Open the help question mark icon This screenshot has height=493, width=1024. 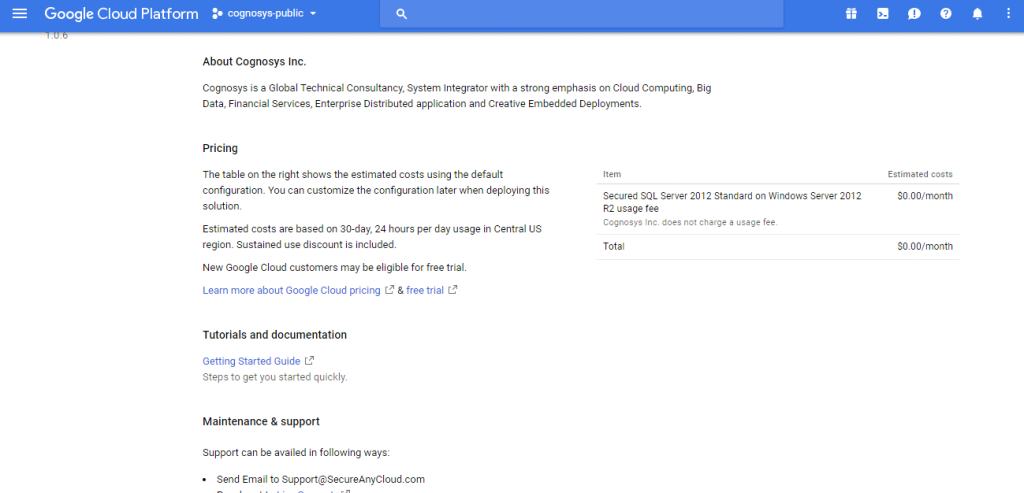(946, 14)
